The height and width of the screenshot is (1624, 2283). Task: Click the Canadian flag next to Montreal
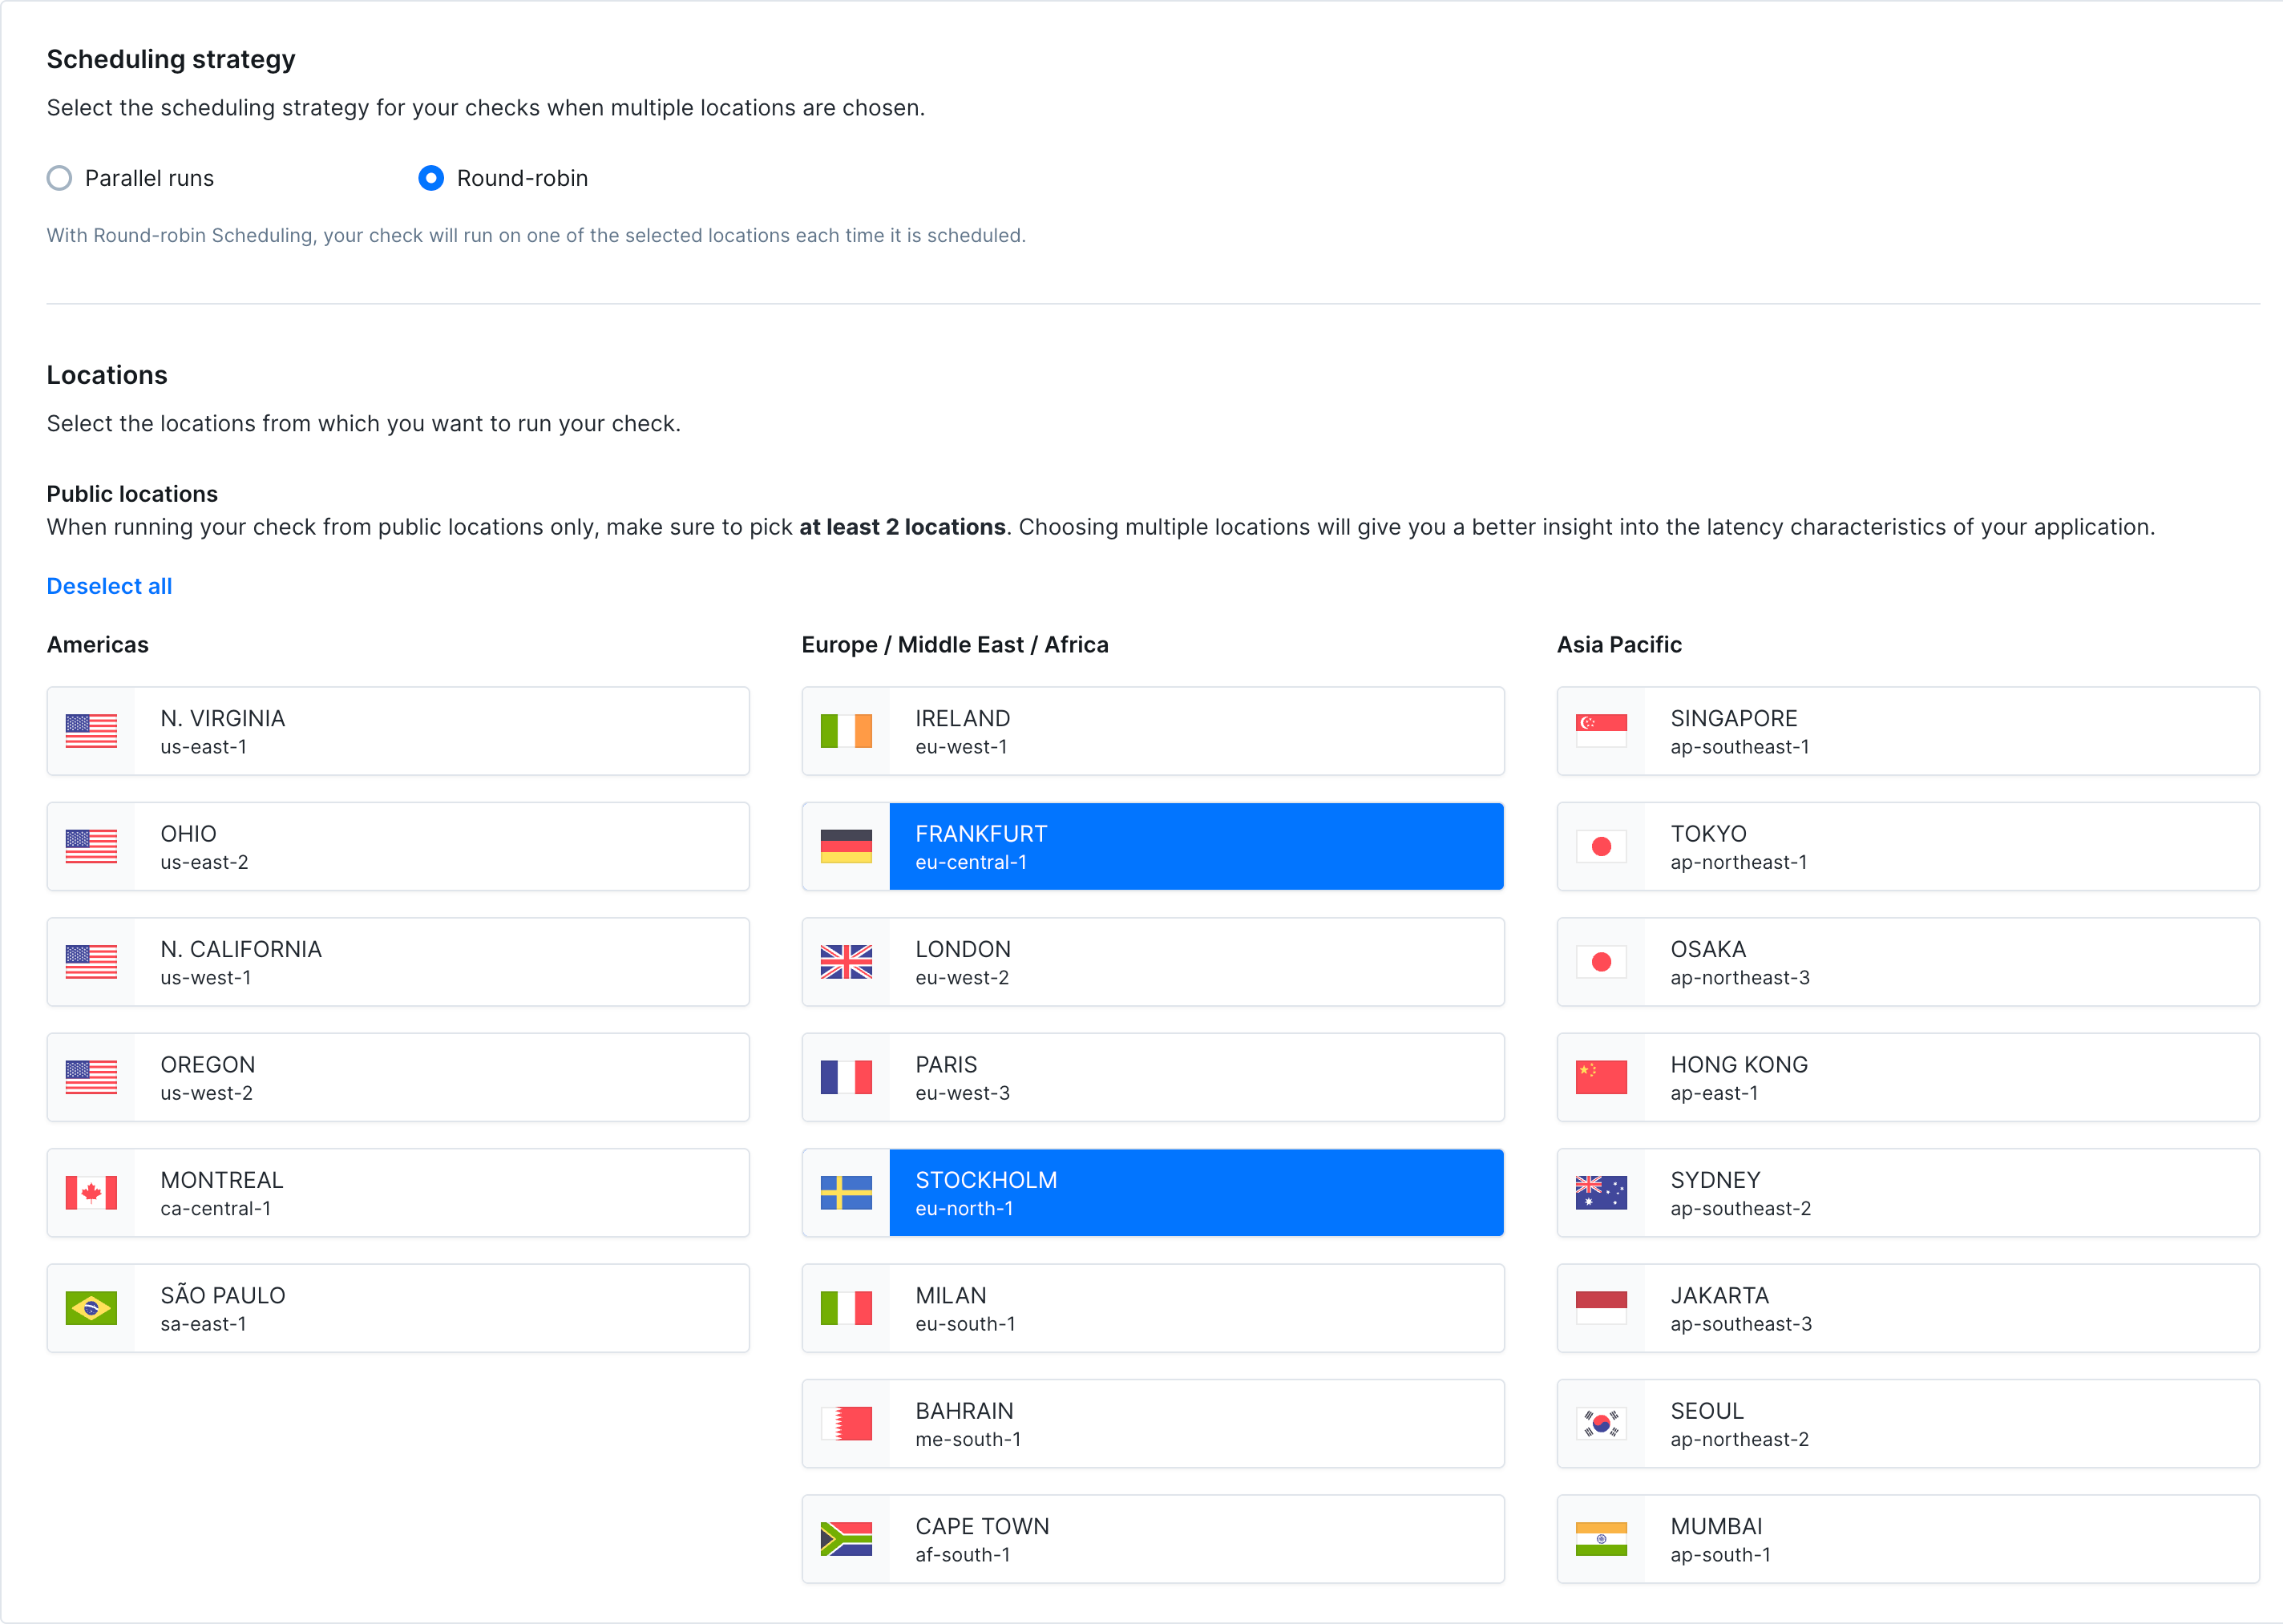click(x=92, y=1192)
